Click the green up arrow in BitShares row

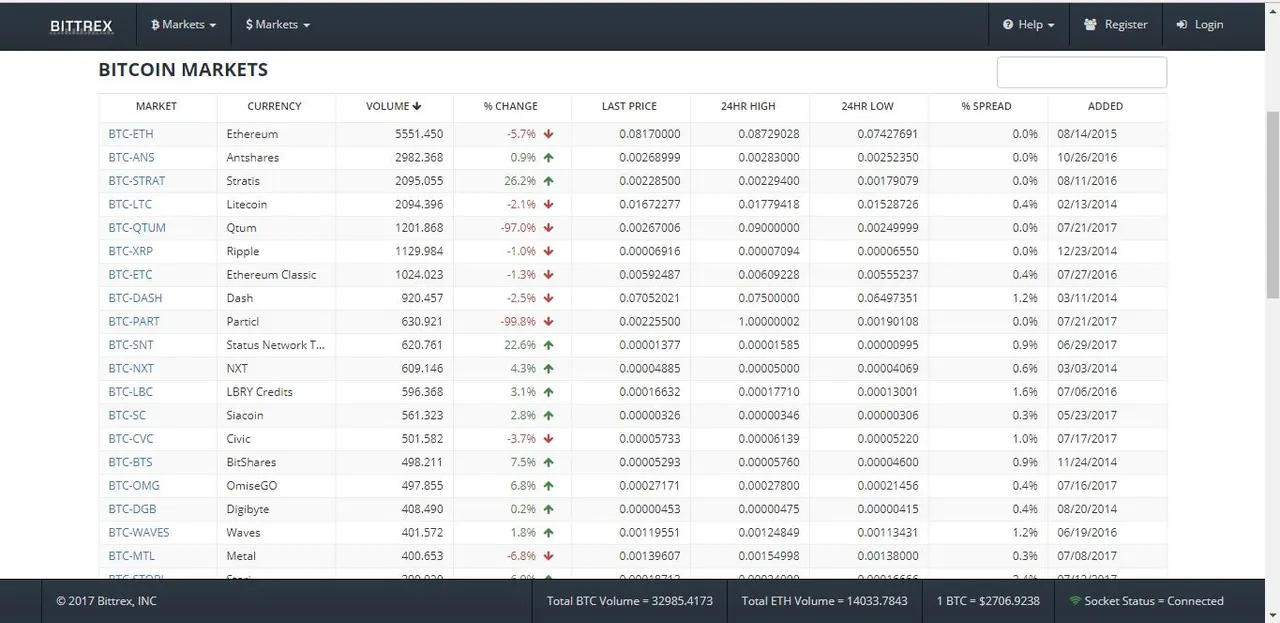549,463
